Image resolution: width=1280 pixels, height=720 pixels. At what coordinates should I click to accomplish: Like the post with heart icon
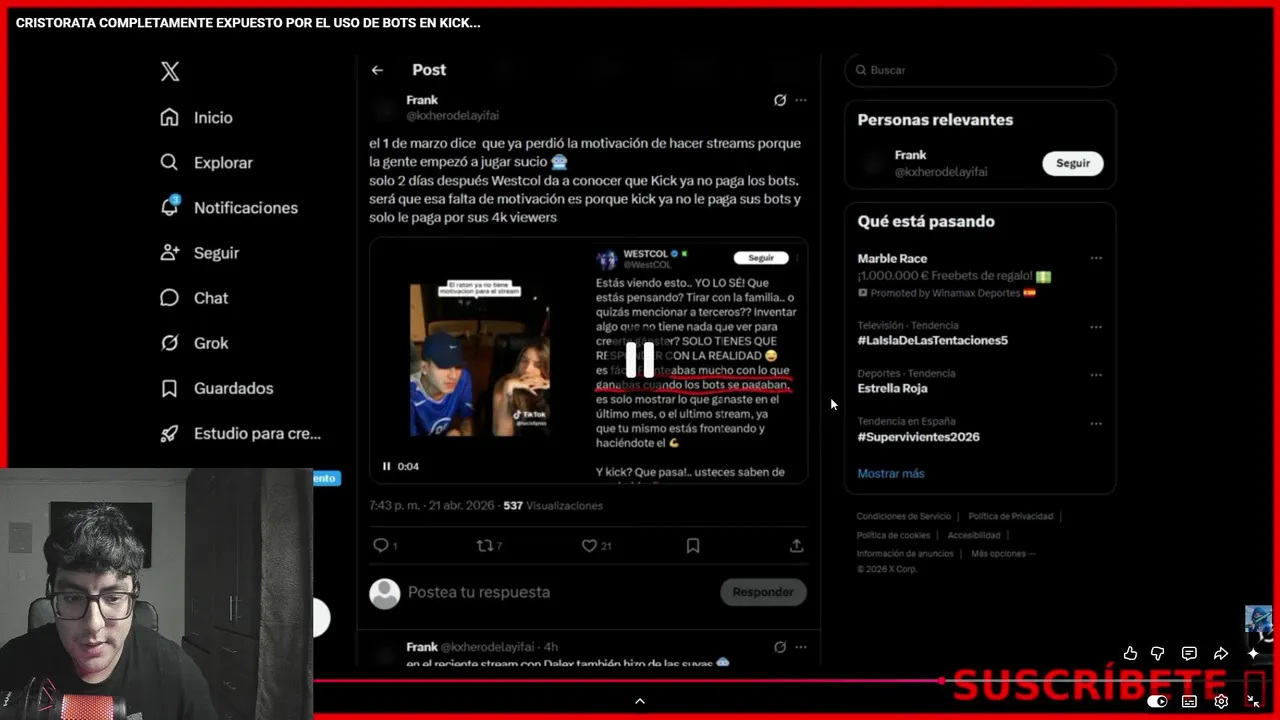tap(590, 545)
